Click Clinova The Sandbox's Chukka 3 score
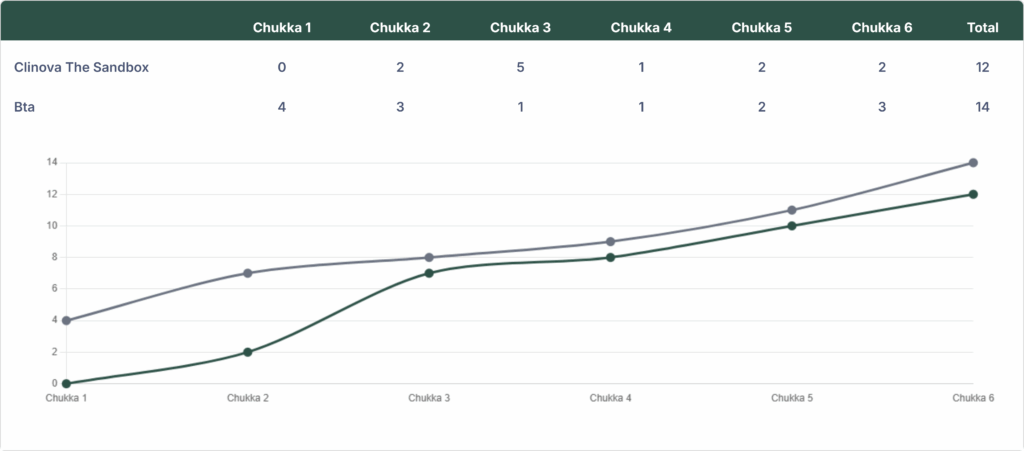Screen dimensions: 1024x451 tap(521, 67)
